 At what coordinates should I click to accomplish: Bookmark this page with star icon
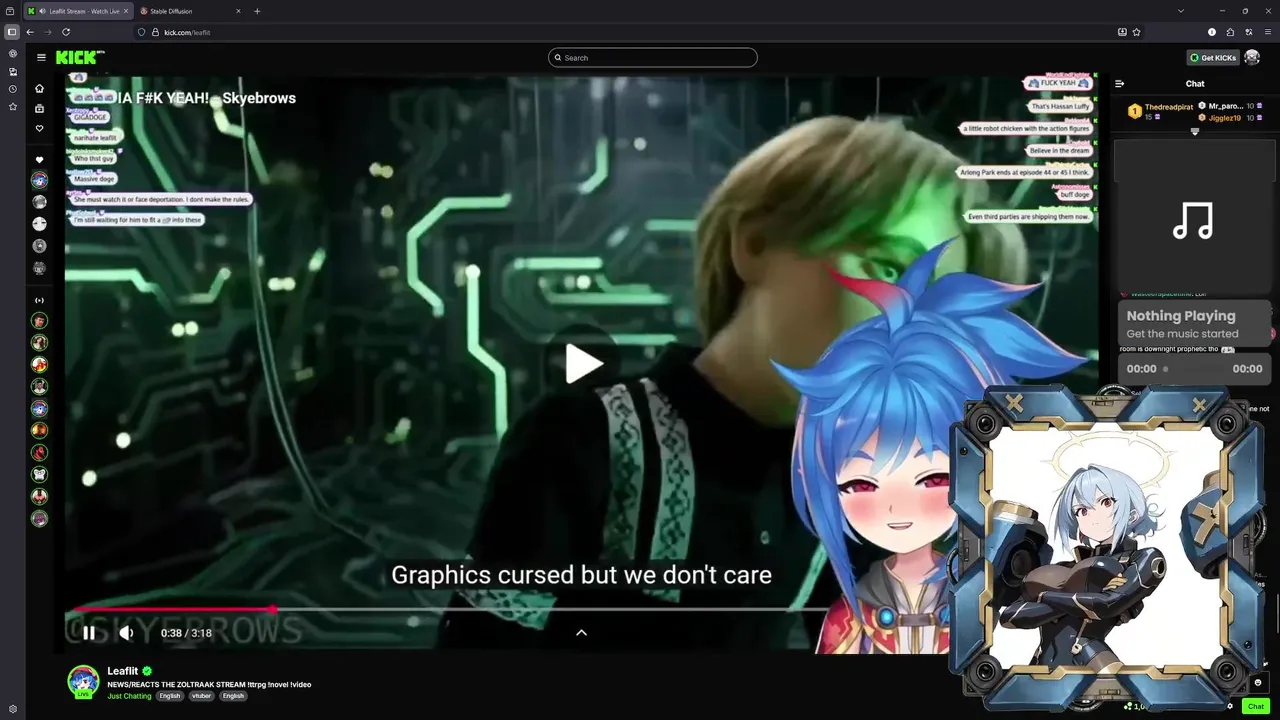click(x=1137, y=32)
